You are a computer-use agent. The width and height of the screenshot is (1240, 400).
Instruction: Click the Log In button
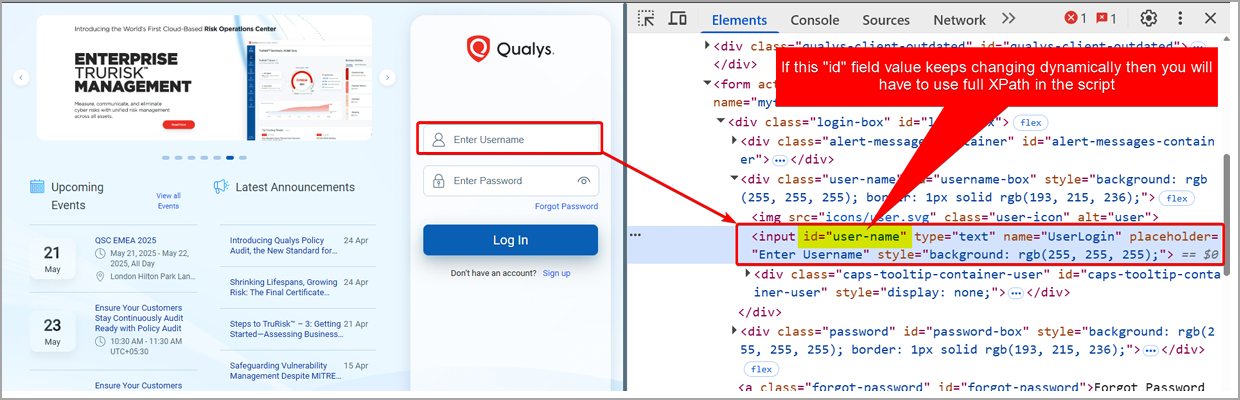tap(510, 240)
